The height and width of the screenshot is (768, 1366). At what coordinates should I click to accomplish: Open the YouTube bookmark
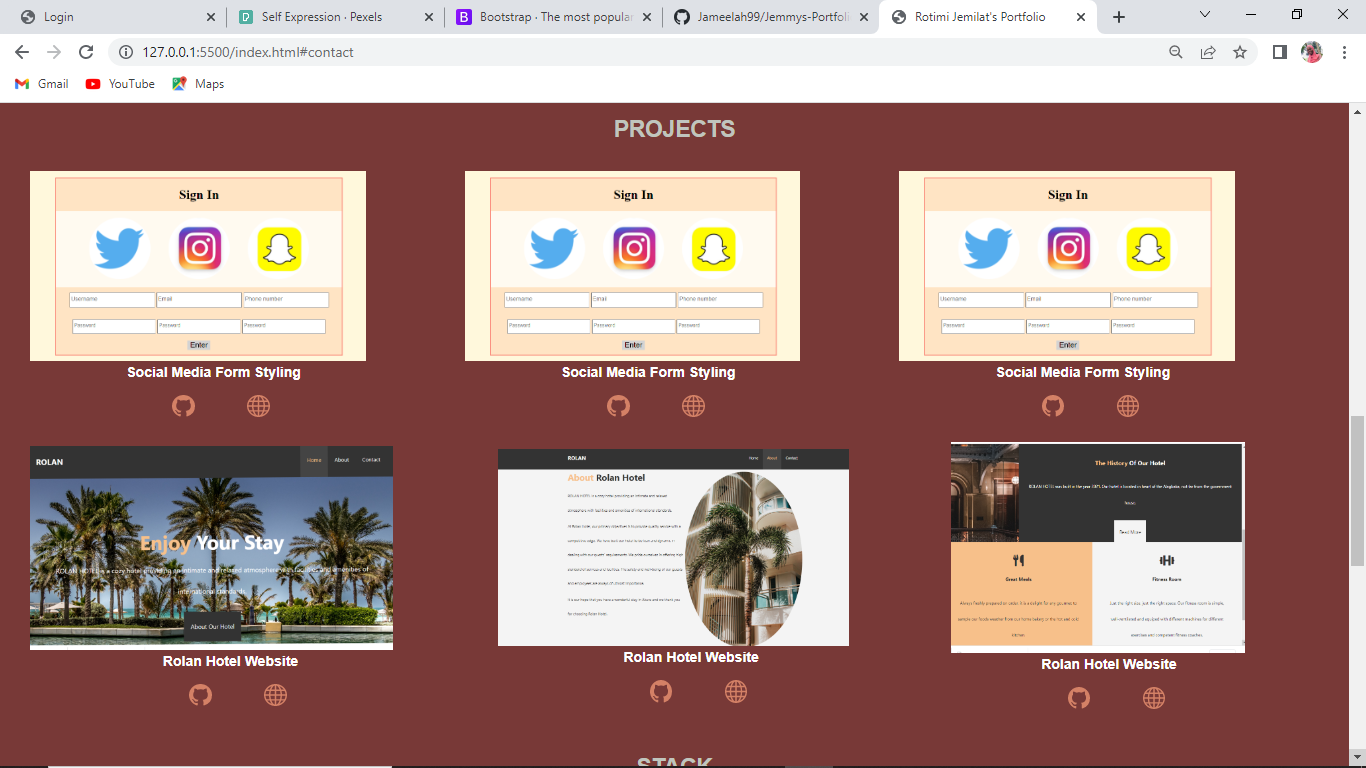pyautogui.click(x=120, y=84)
